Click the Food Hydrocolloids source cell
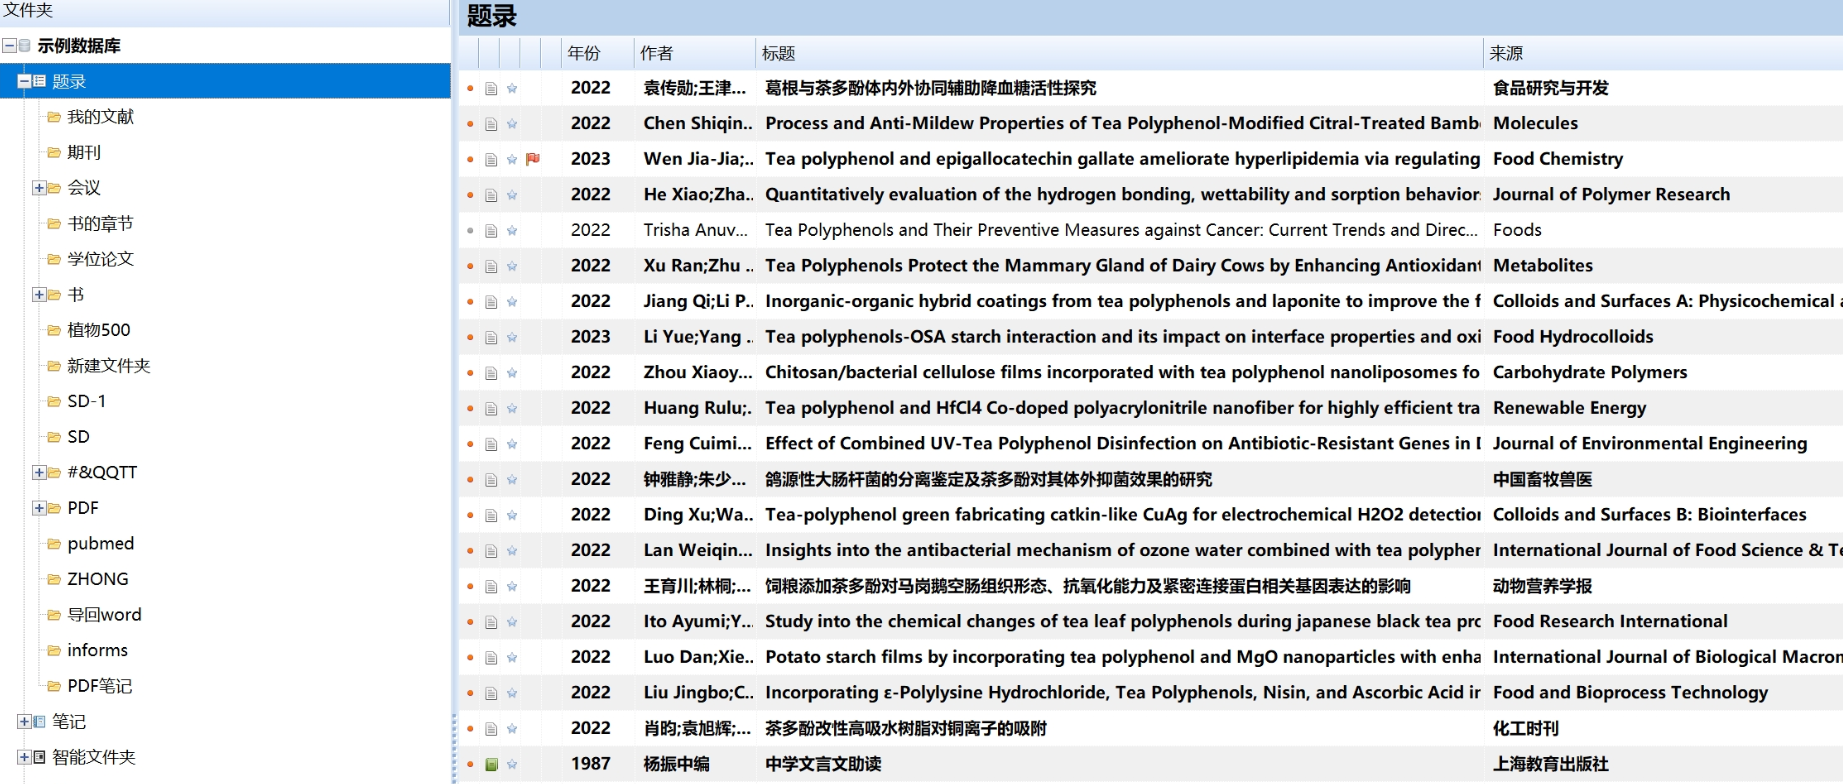 [1572, 337]
